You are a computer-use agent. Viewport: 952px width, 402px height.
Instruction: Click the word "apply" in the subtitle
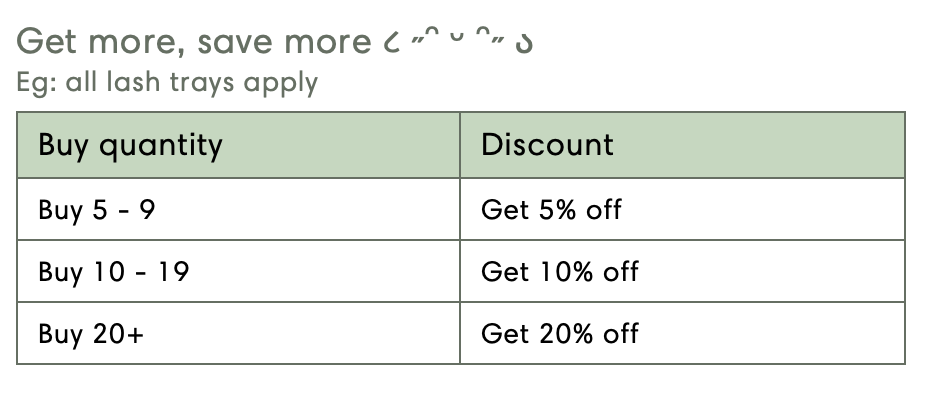click(x=287, y=83)
